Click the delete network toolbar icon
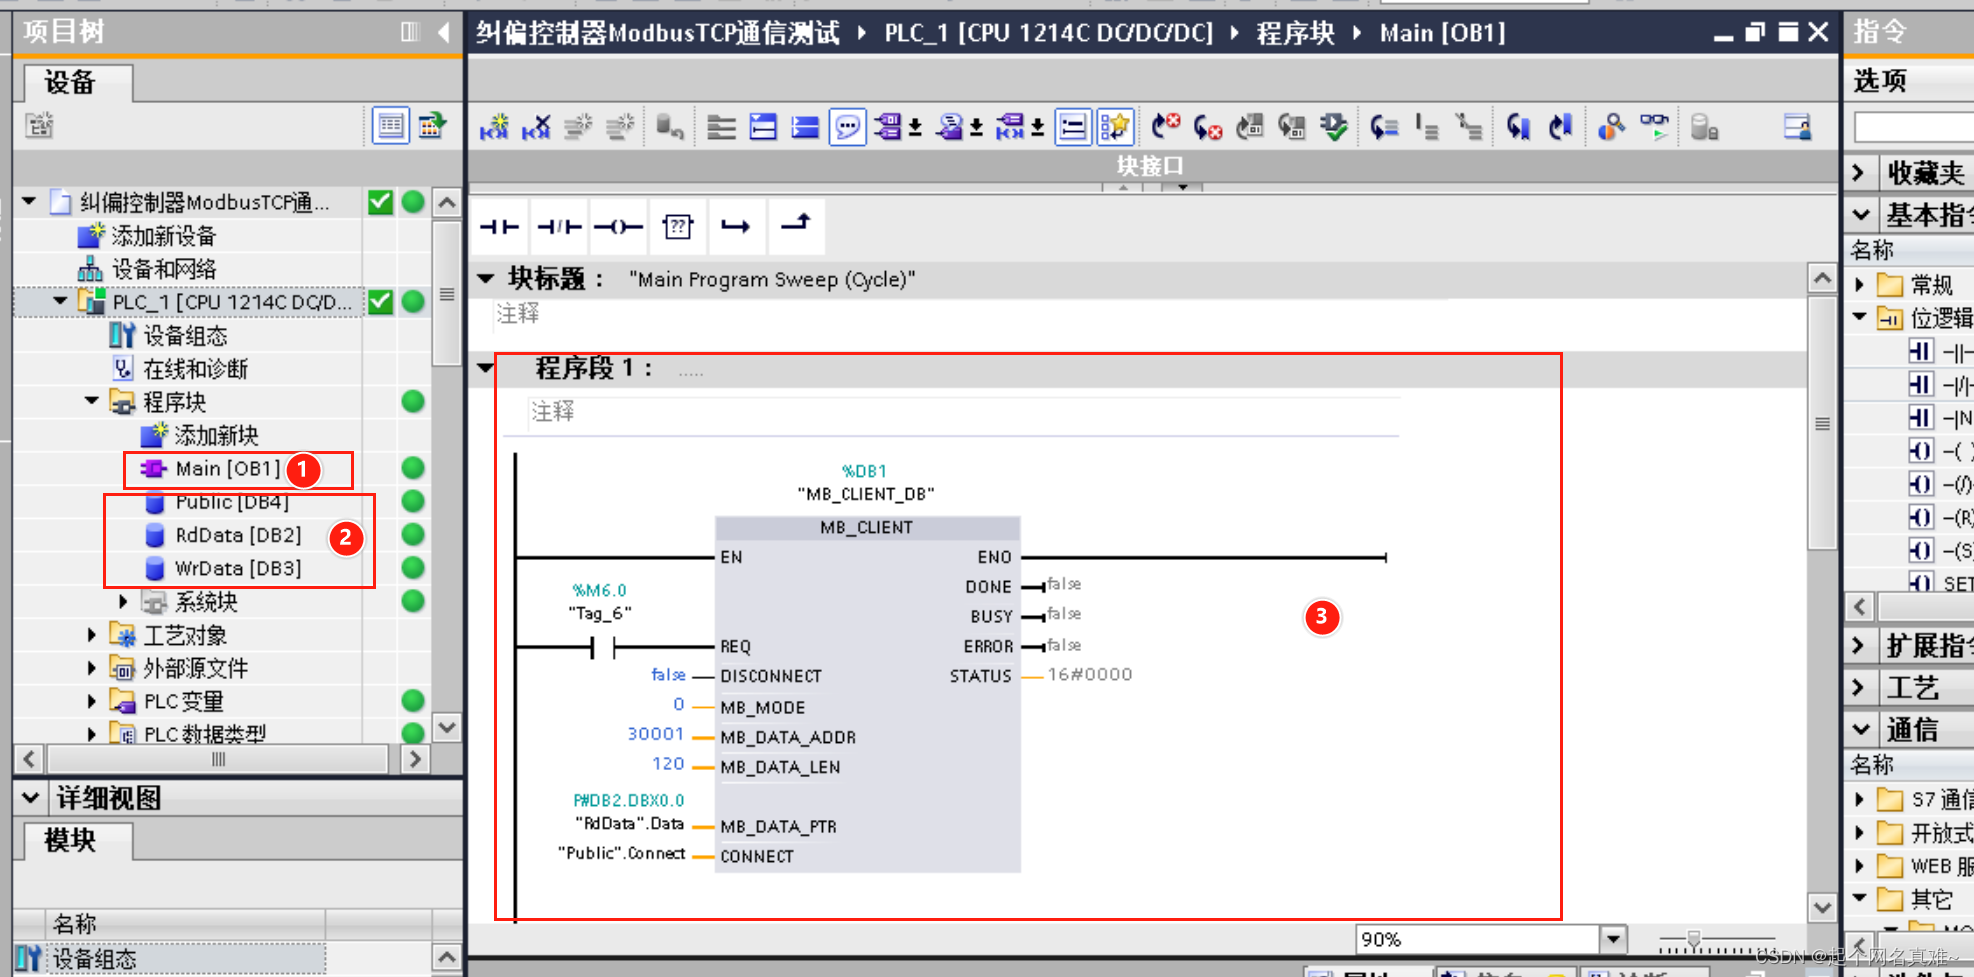The height and width of the screenshot is (977, 1974). coord(536,127)
